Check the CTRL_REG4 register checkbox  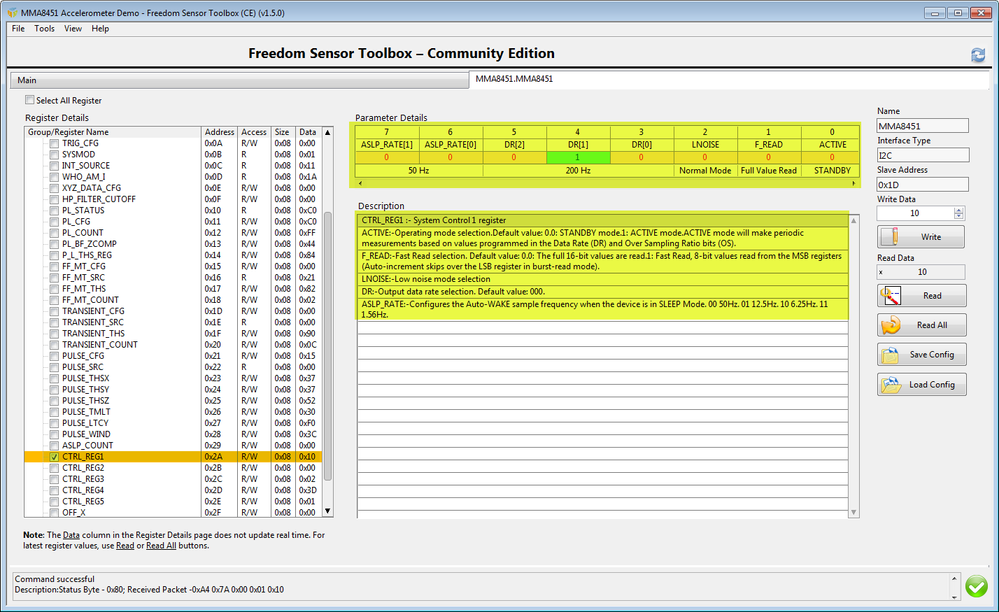click(x=54, y=490)
